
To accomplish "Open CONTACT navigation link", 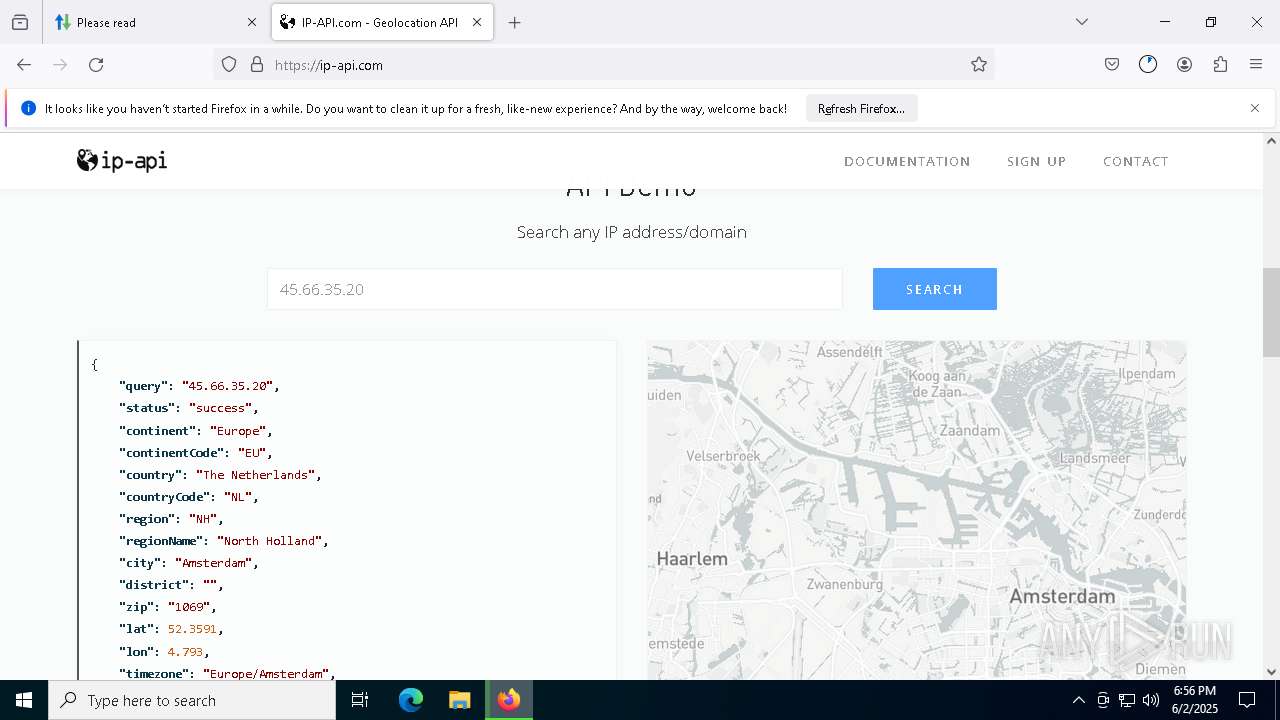I will (1135, 161).
